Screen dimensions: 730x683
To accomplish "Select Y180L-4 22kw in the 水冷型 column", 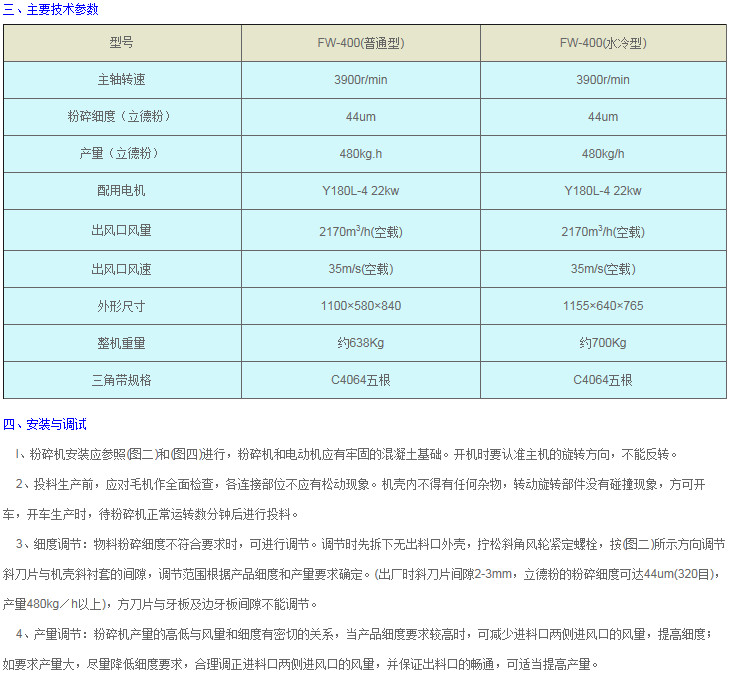I will click(x=603, y=190).
